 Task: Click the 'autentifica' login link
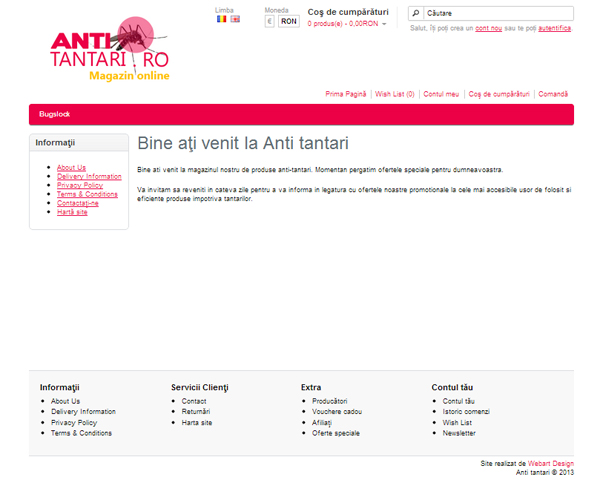[x=555, y=28]
